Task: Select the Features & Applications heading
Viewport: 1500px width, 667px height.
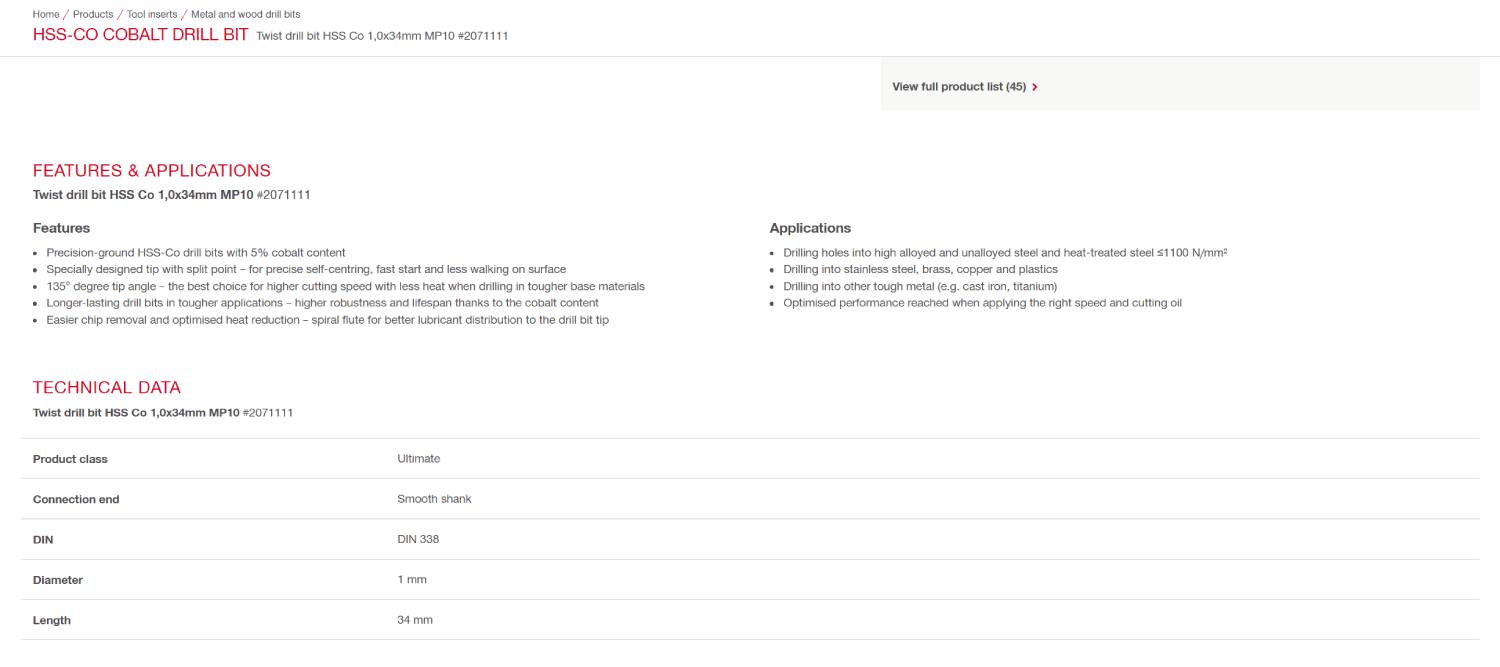Action: point(152,171)
